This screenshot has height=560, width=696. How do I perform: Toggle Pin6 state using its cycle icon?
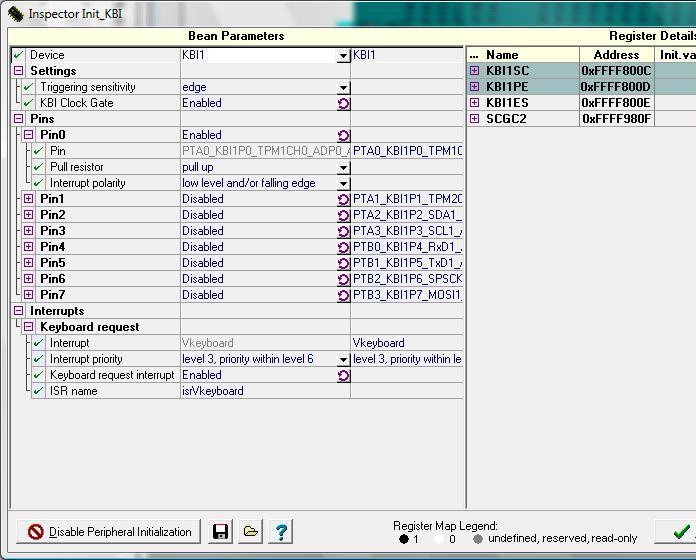click(343, 279)
